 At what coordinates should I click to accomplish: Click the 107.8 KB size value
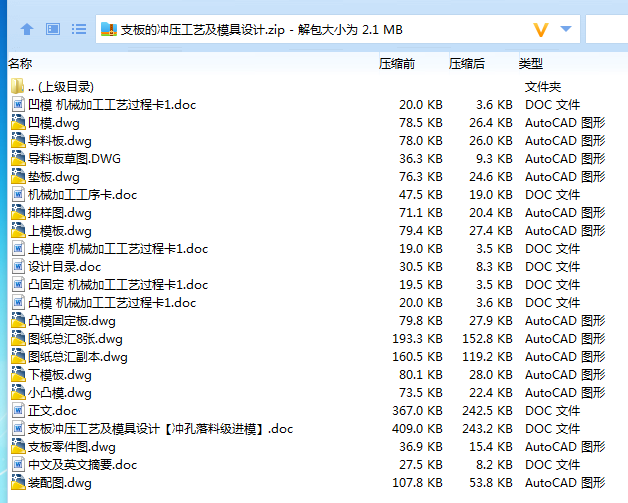pos(417,483)
